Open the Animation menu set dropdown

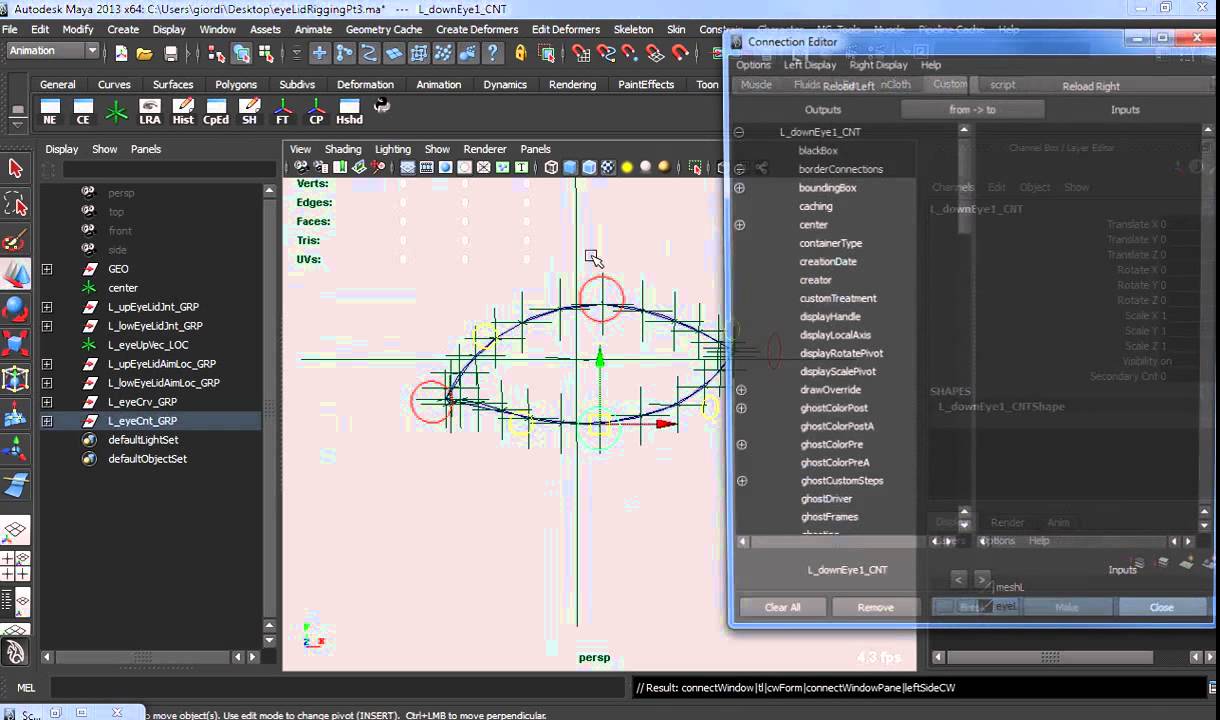pyautogui.click(x=52, y=51)
